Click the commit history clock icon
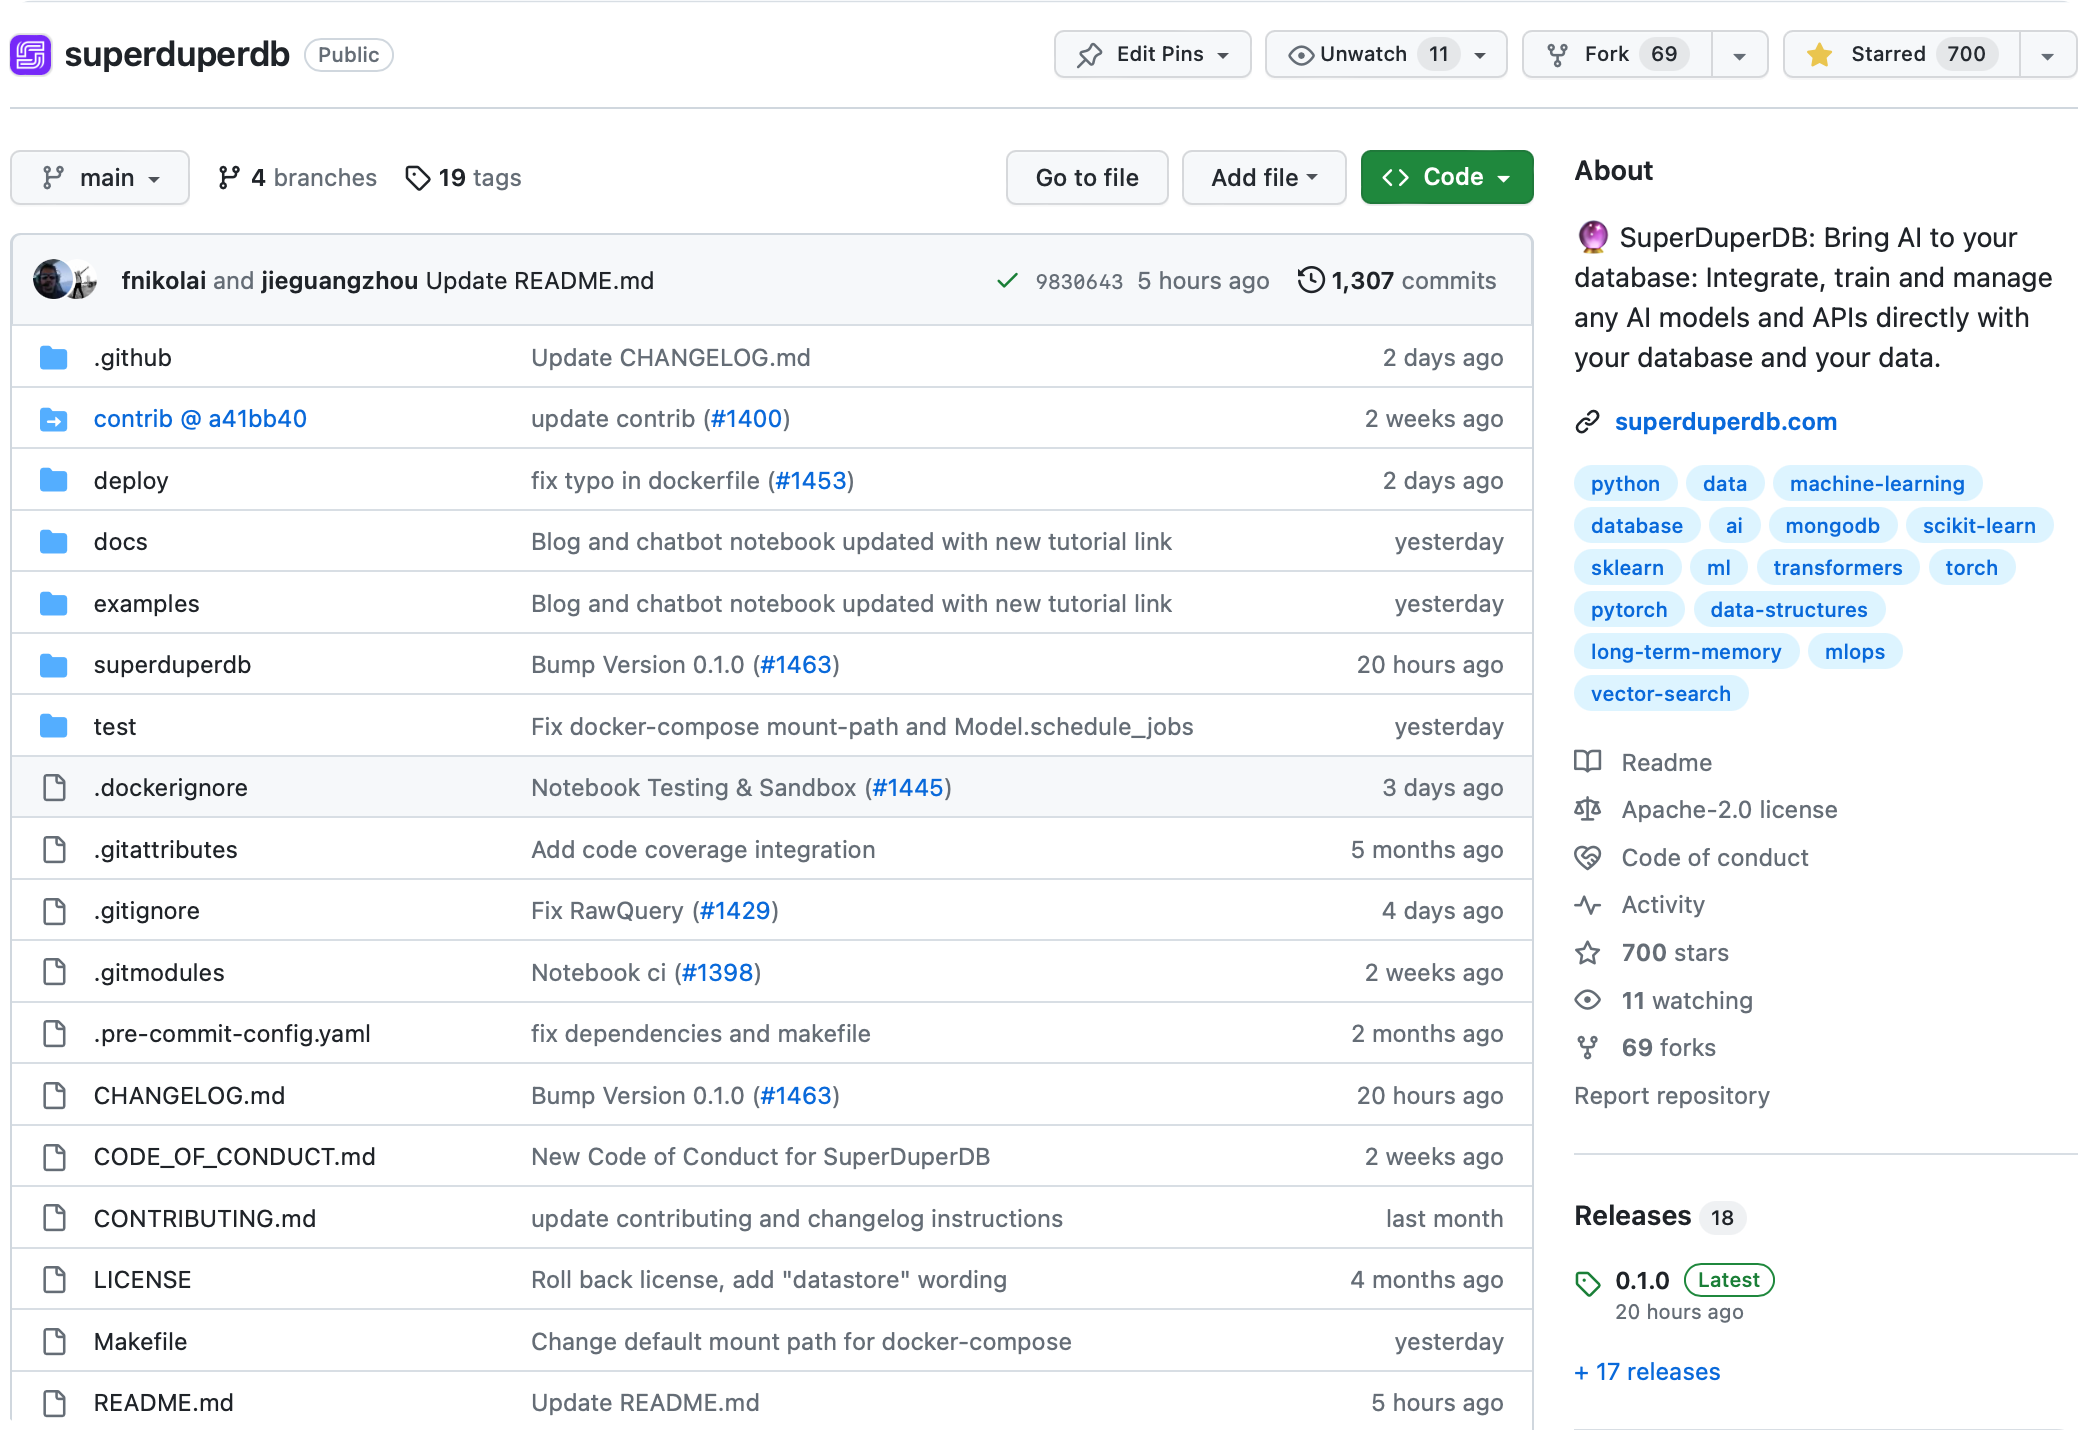Screen dimensions: 2092x1430 point(1311,280)
